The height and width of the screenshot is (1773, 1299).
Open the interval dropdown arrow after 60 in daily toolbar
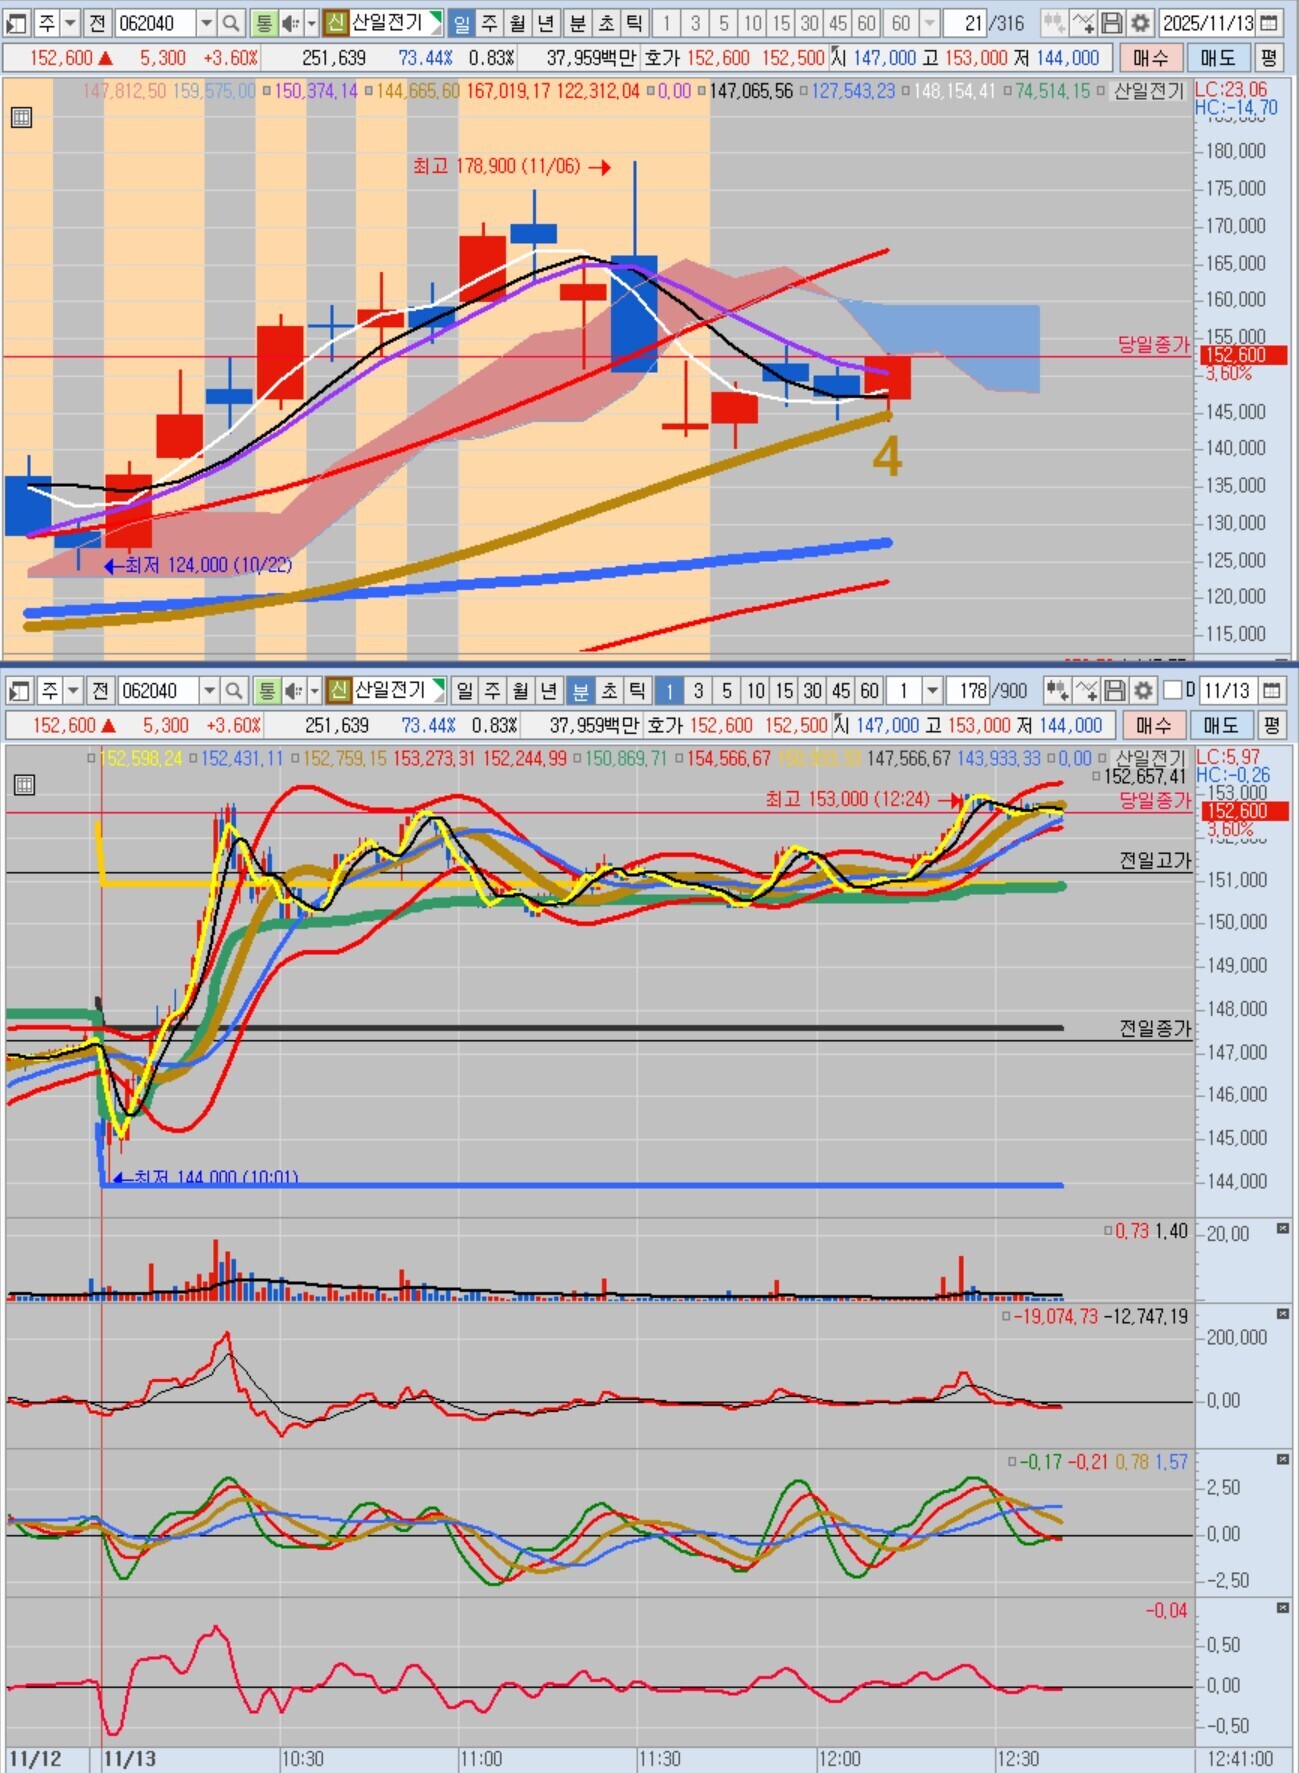(929, 22)
